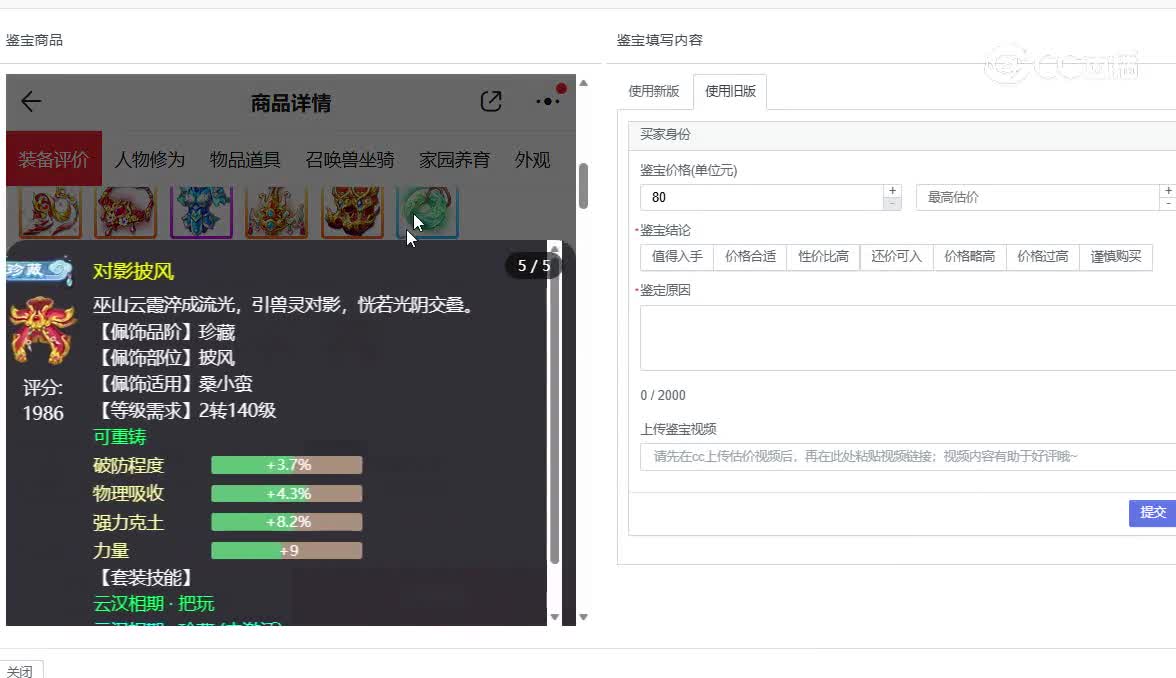Click the 可重铸 green label
Image resolution: width=1176 pixels, height=678 pixels.
coord(119,437)
